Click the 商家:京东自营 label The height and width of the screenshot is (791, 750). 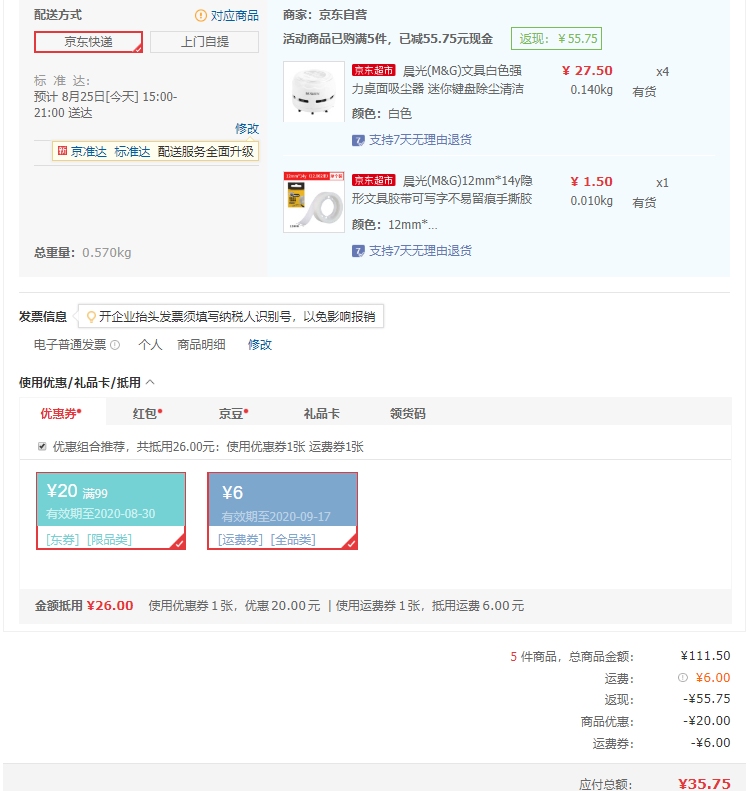[325, 15]
